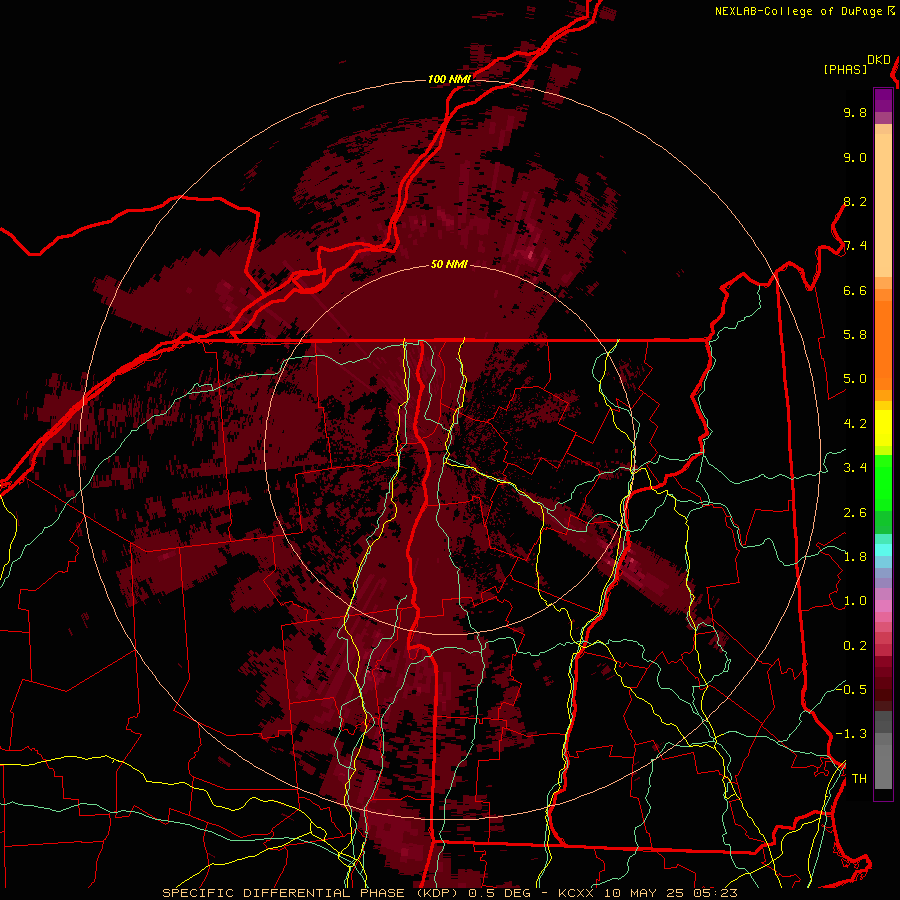Click the 0.2 legend value
Viewport: 900px width, 900px height.
point(855,646)
